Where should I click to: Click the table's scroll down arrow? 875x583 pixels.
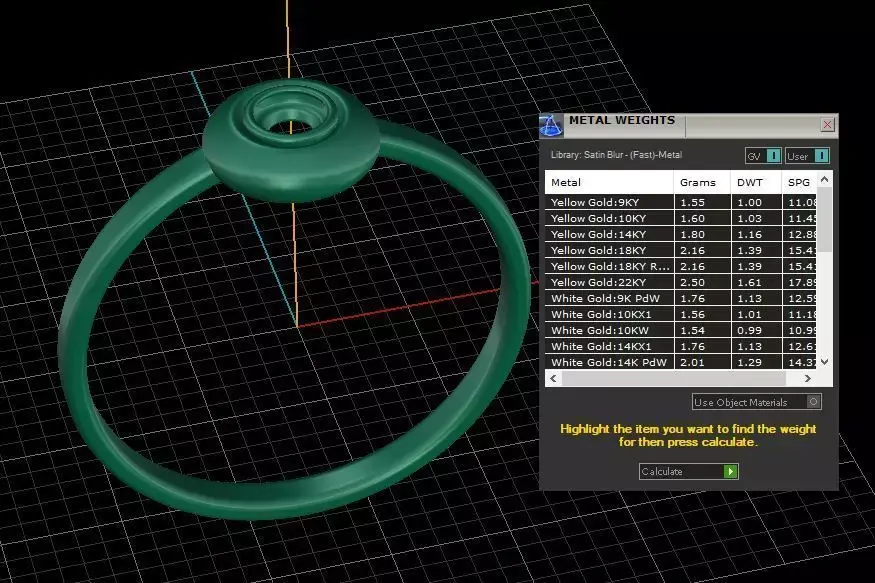[825, 362]
